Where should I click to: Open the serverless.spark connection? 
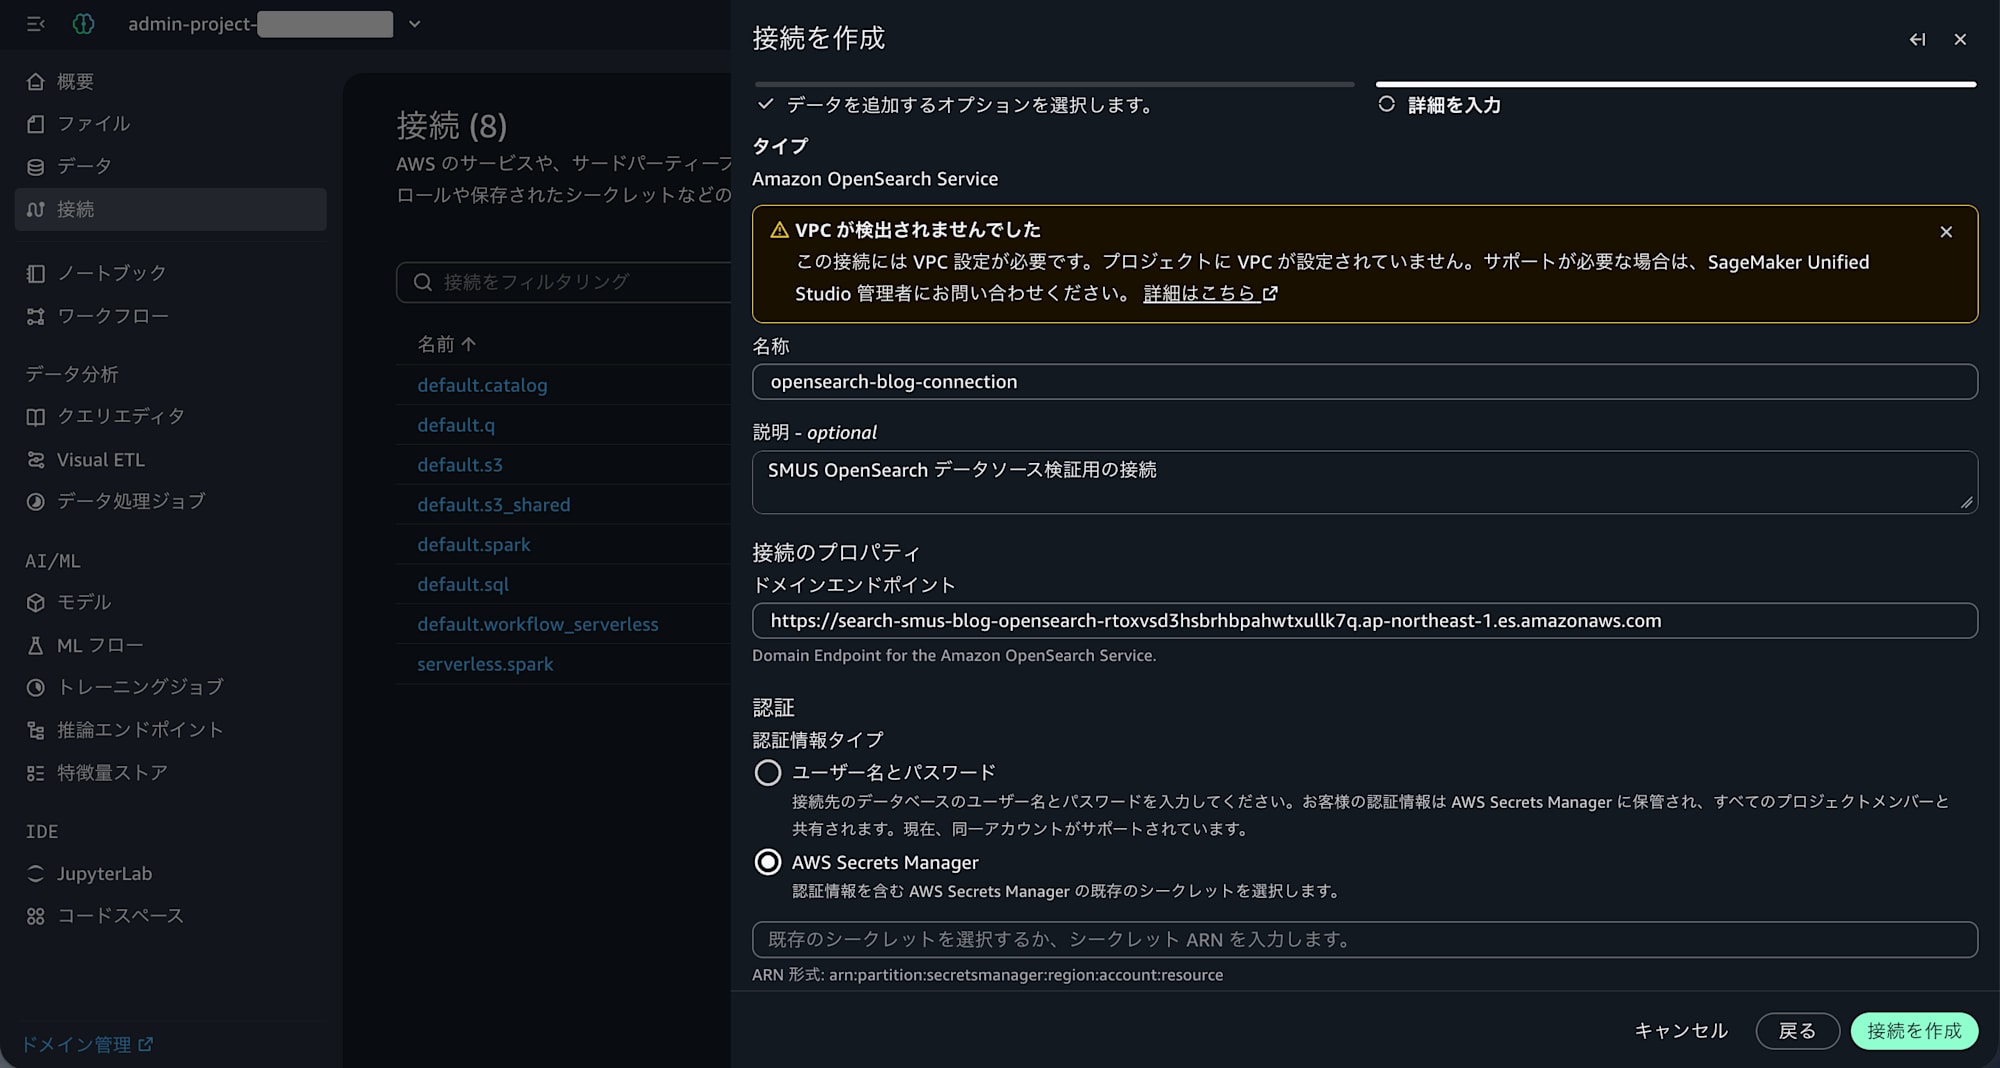pyautogui.click(x=485, y=664)
